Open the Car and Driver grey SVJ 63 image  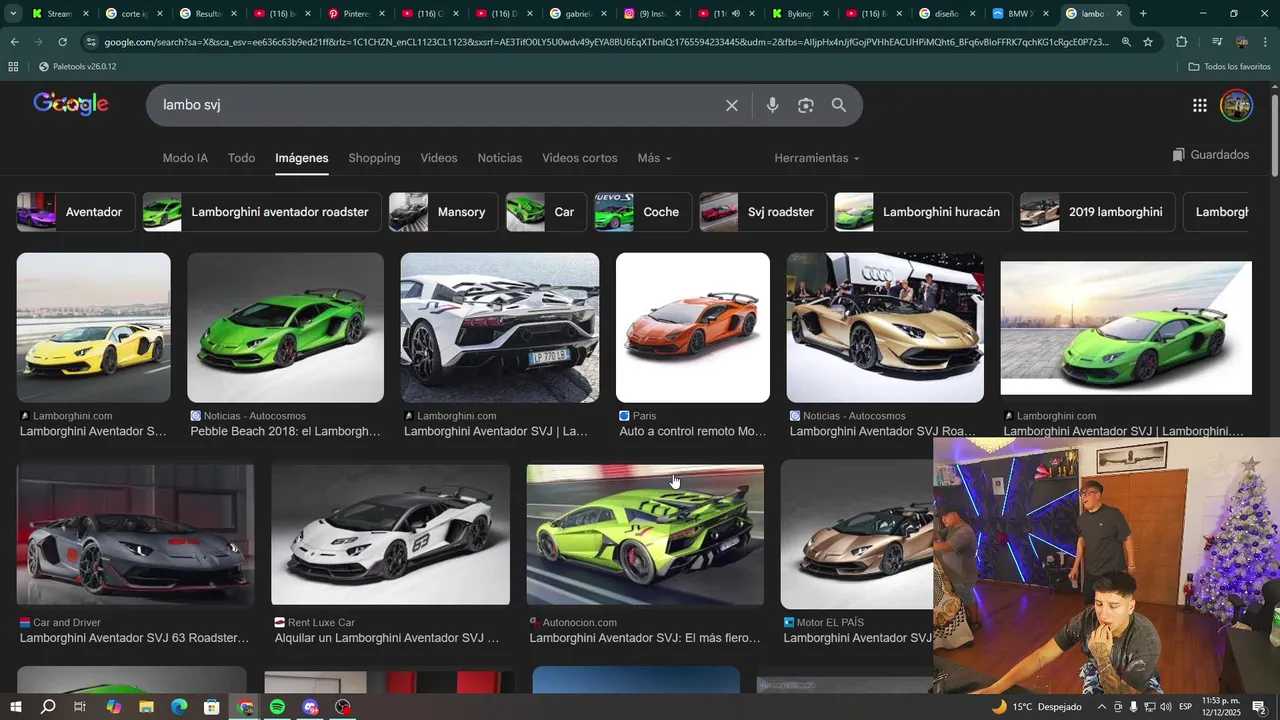click(x=135, y=535)
